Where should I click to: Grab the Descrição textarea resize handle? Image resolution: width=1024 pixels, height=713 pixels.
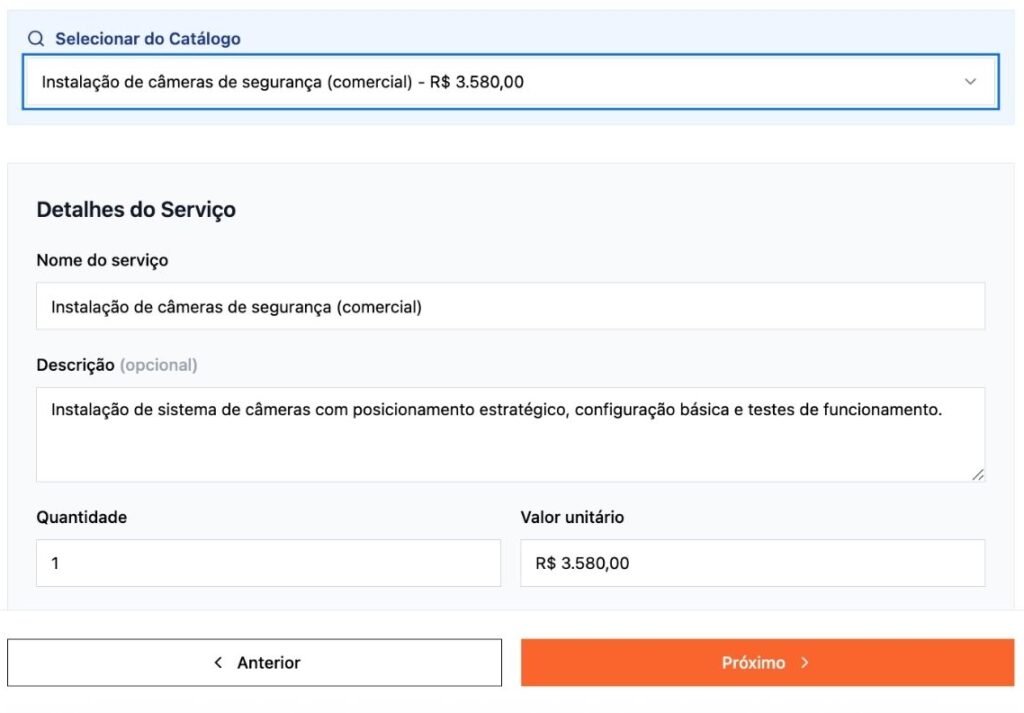click(x=977, y=475)
